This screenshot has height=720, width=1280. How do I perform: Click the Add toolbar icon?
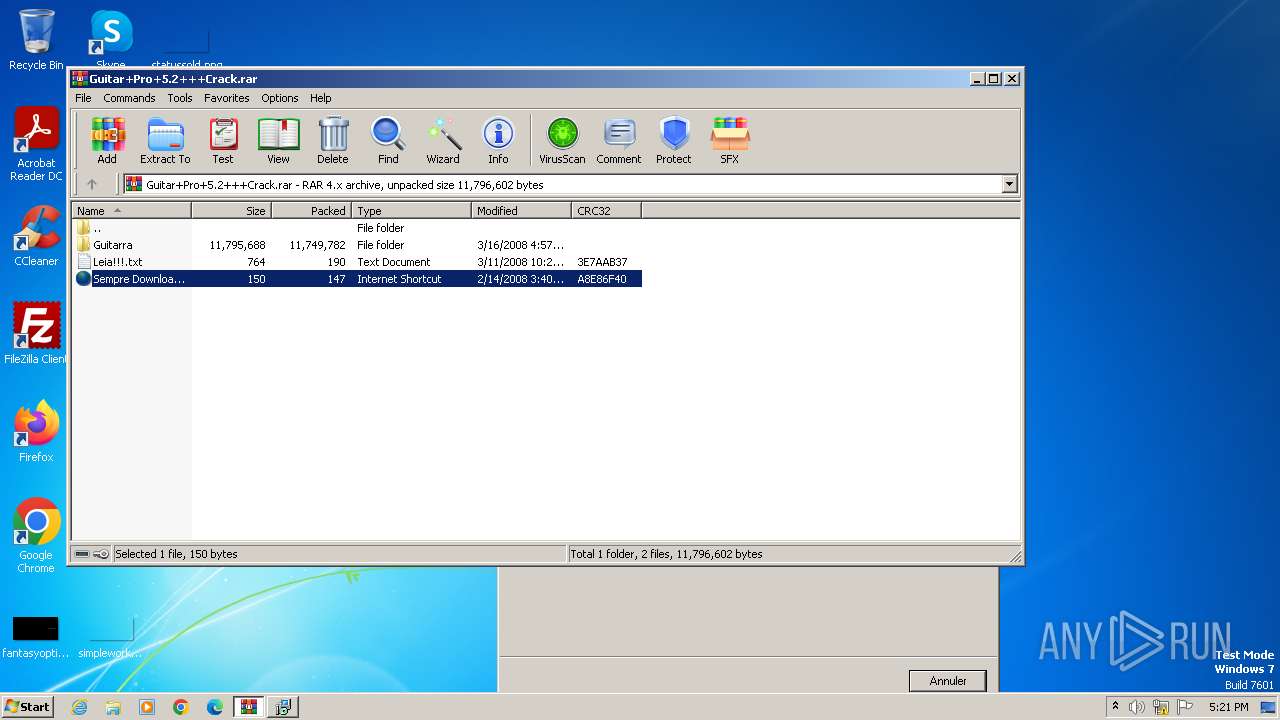pyautogui.click(x=107, y=140)
